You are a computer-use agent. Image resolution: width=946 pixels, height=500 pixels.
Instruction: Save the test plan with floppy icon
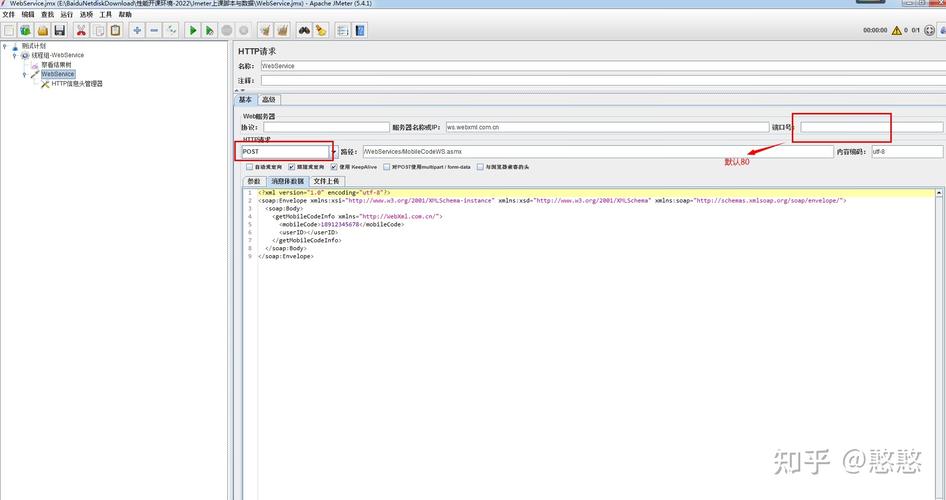click(x=60, y=30)
